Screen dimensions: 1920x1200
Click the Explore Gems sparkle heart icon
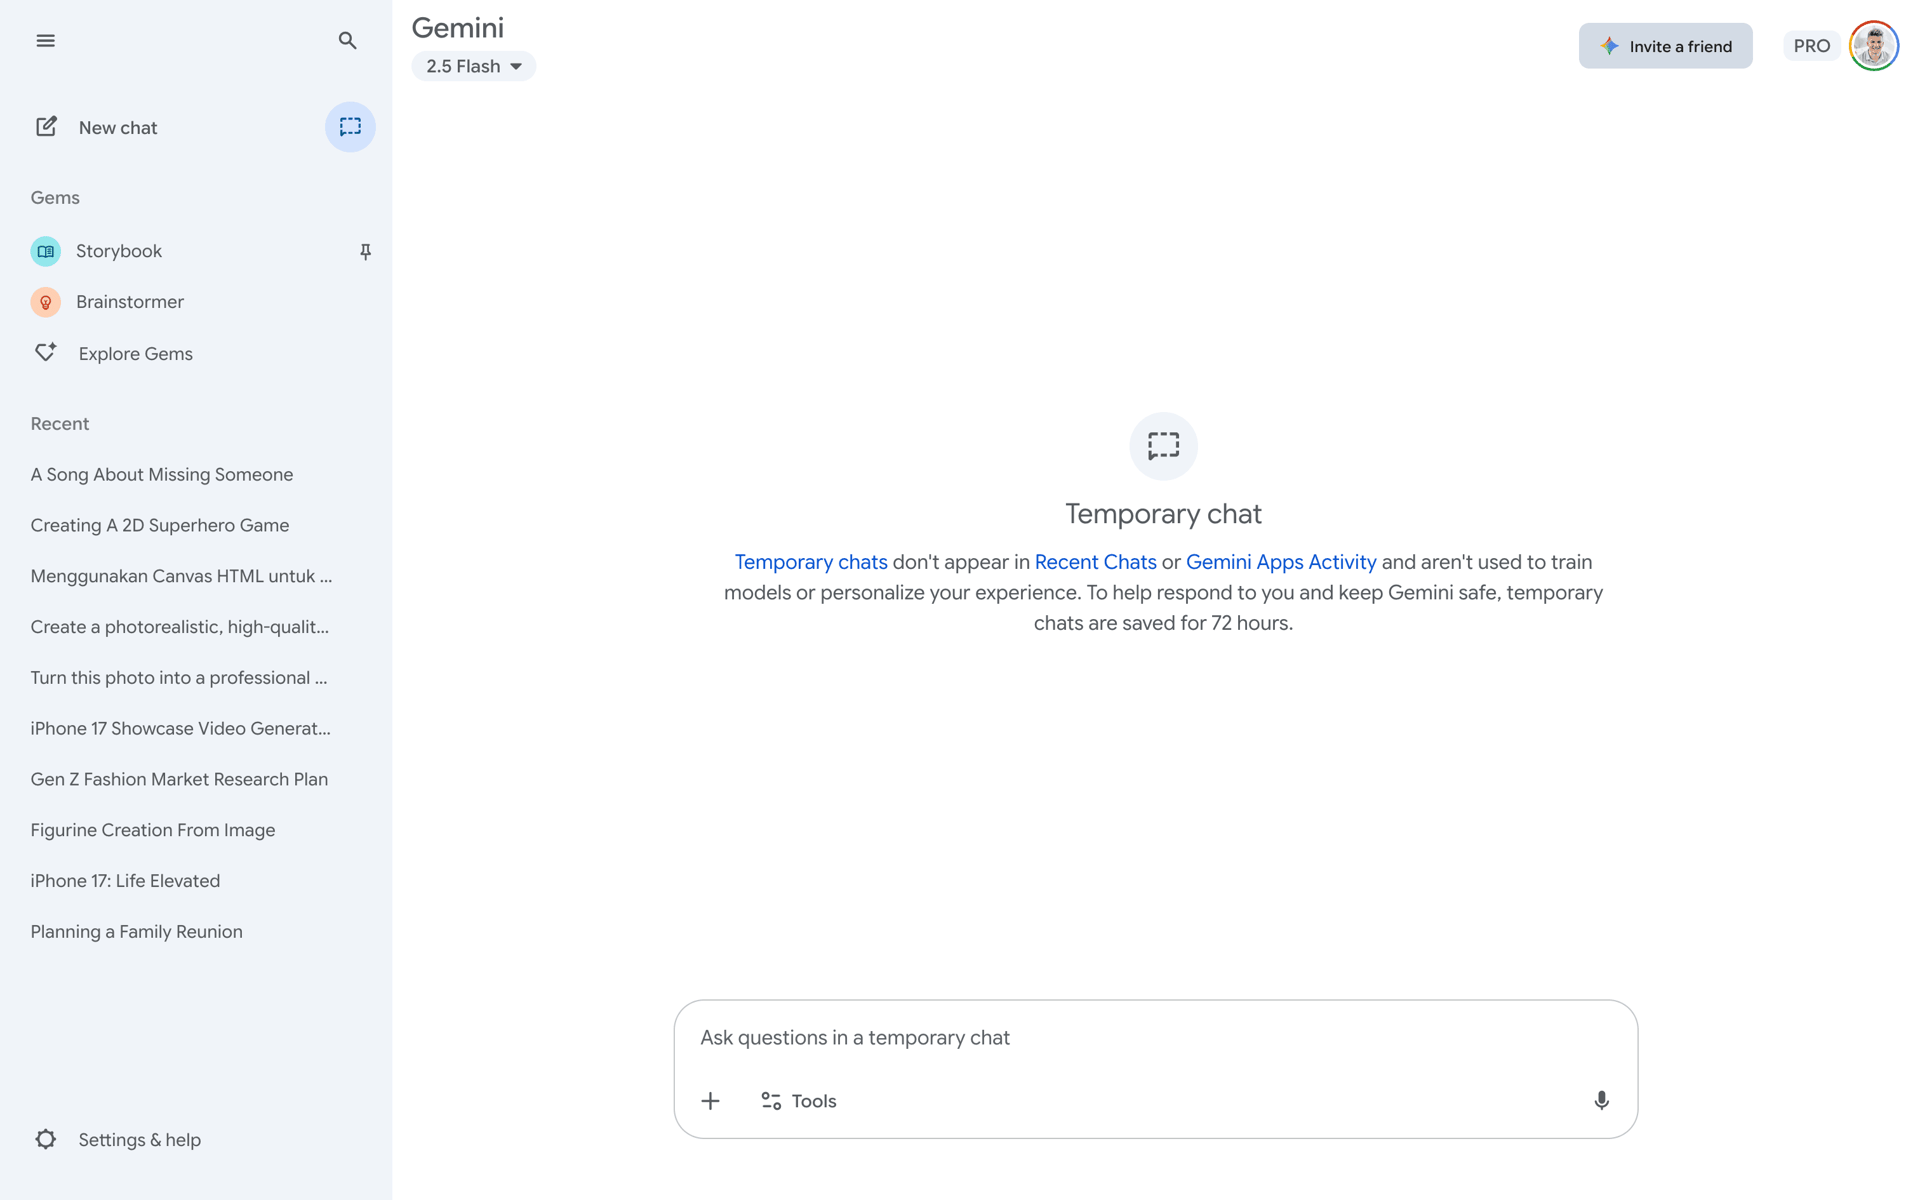tap(46, 352)
